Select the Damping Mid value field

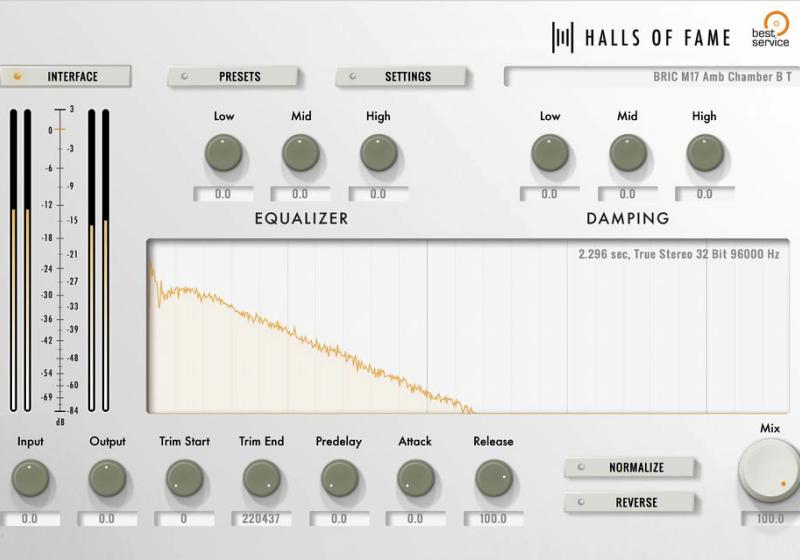pyautogui.click(x=628, y=194)
